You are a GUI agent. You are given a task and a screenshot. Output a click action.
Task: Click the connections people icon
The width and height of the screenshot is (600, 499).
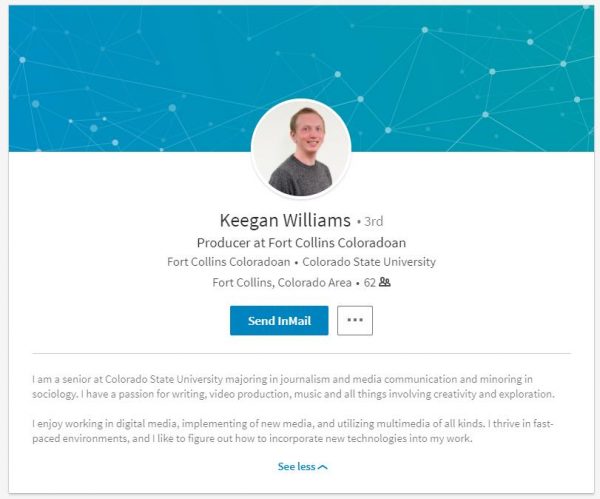[385, 283]
